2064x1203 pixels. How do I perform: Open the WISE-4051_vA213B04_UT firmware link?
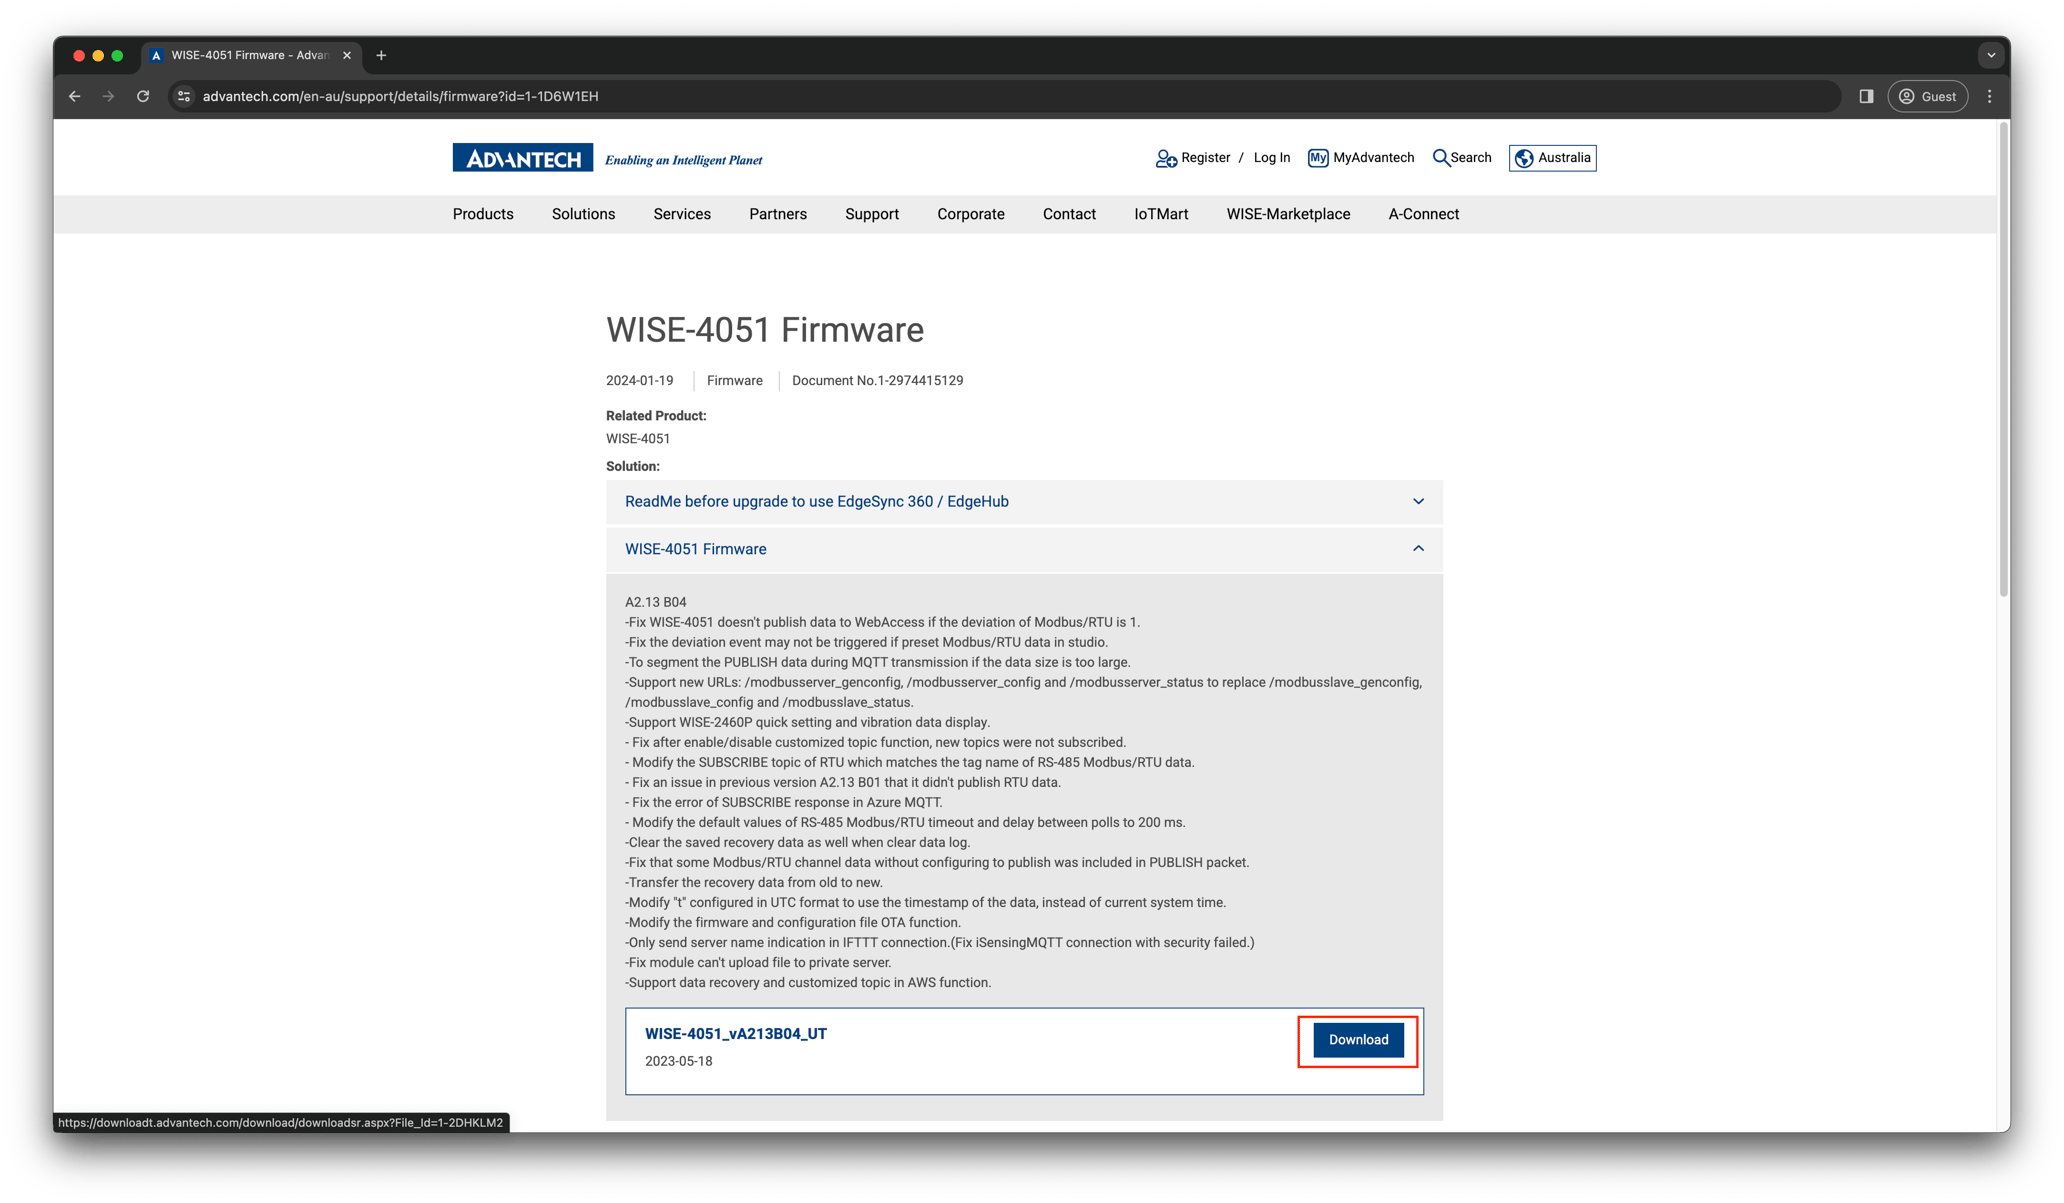(x=736, y=1033)
